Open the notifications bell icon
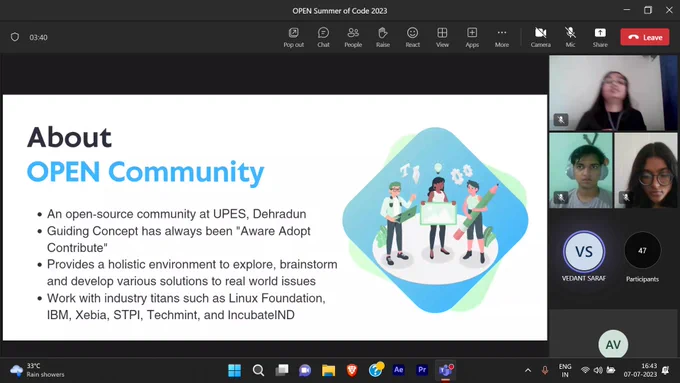The image size is (680, 383). pyautogui.click(x=666, y=370)
